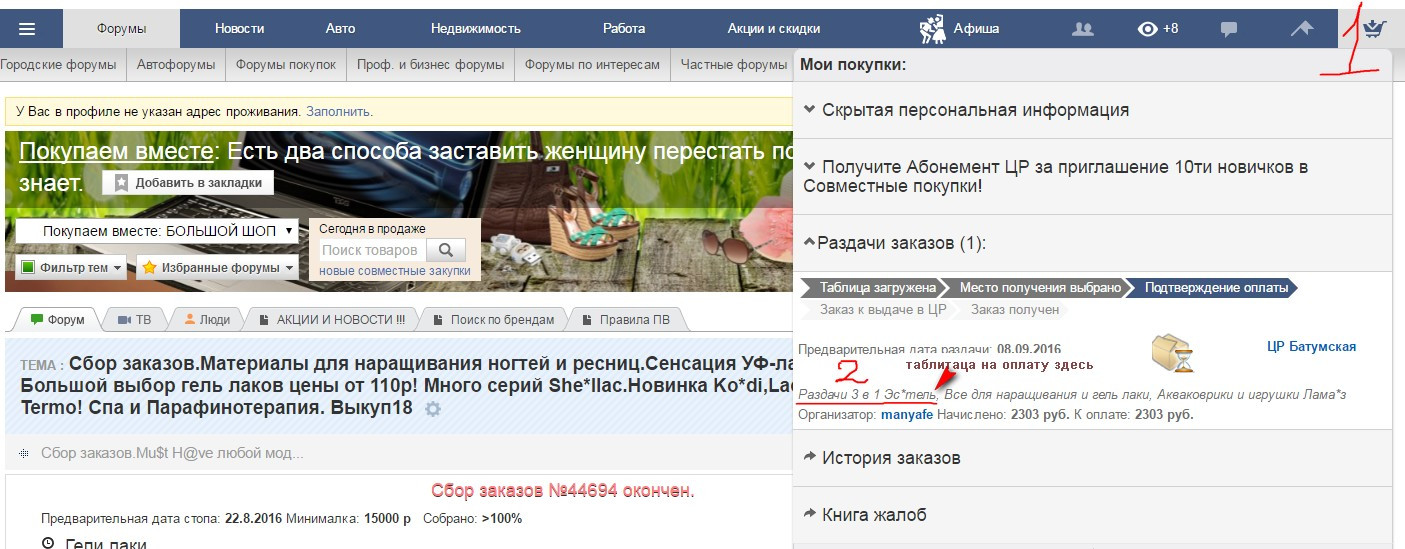Image resolution: width=1405 pixels, height=549 pixels.
Task: Click the clock icon near Гели лаки
Action: click(48, 544)
